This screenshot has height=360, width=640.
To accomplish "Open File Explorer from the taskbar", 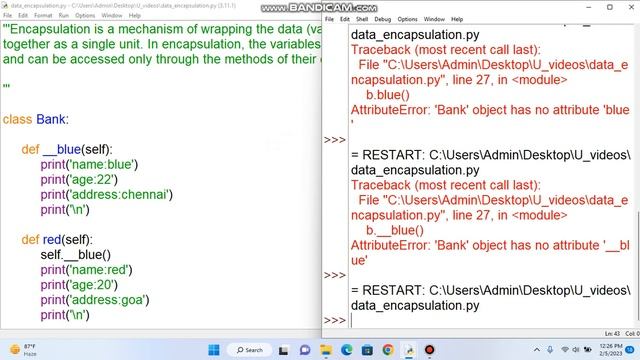I will click(x=326, y=350).
